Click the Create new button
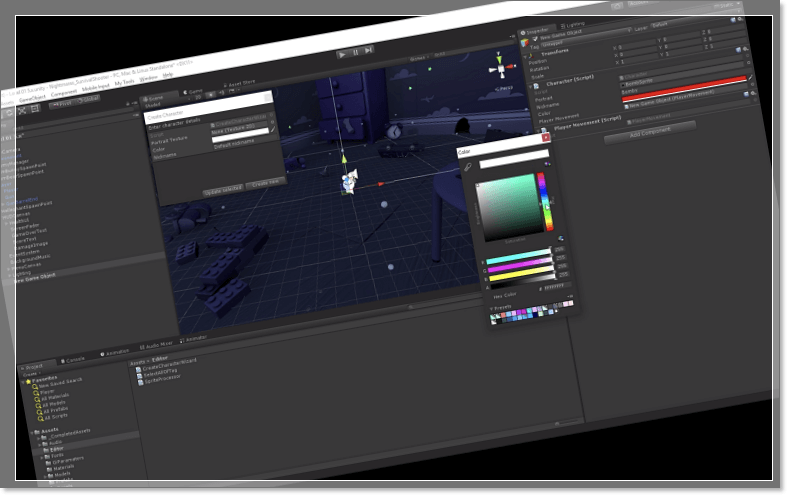The image size is (788, 496). pyautogui.click(x=266, y=183)
